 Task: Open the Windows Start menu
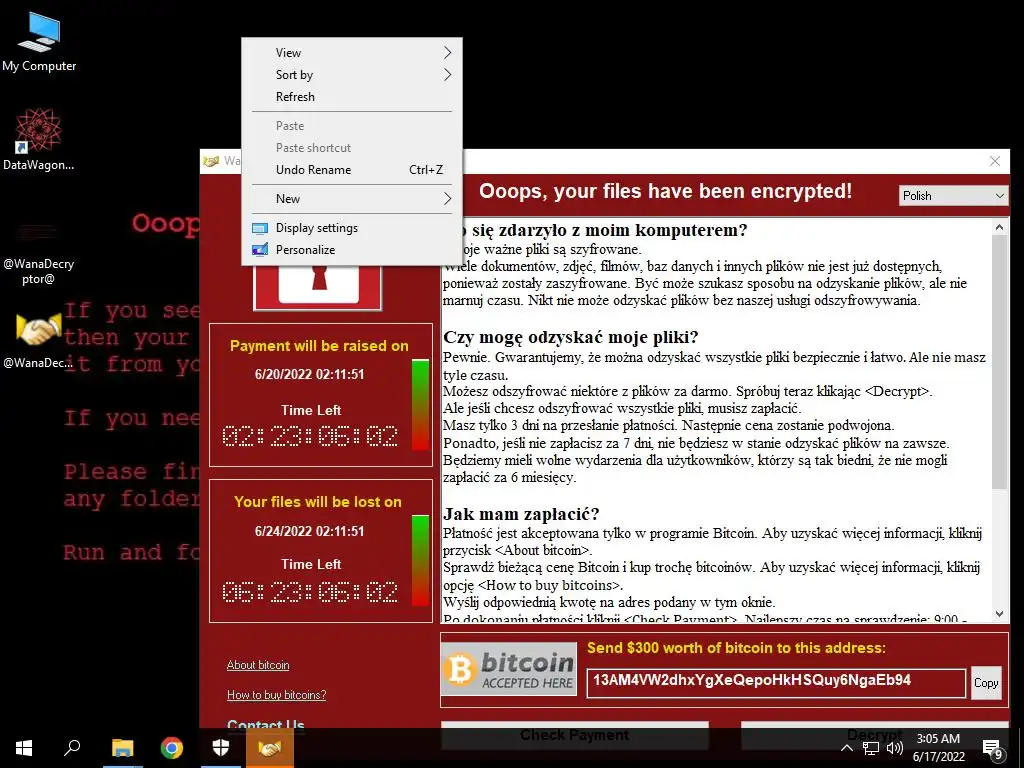(24, 748)
